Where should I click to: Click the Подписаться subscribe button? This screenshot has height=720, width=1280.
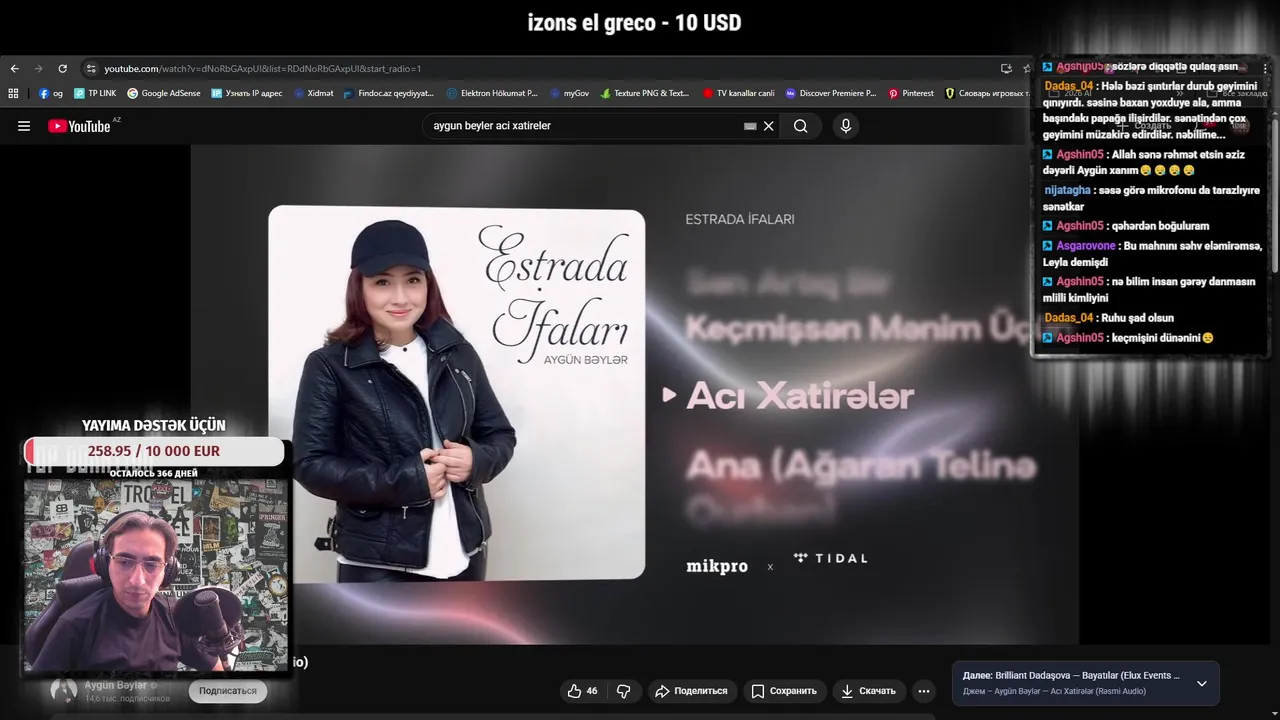tap(228, 691)
